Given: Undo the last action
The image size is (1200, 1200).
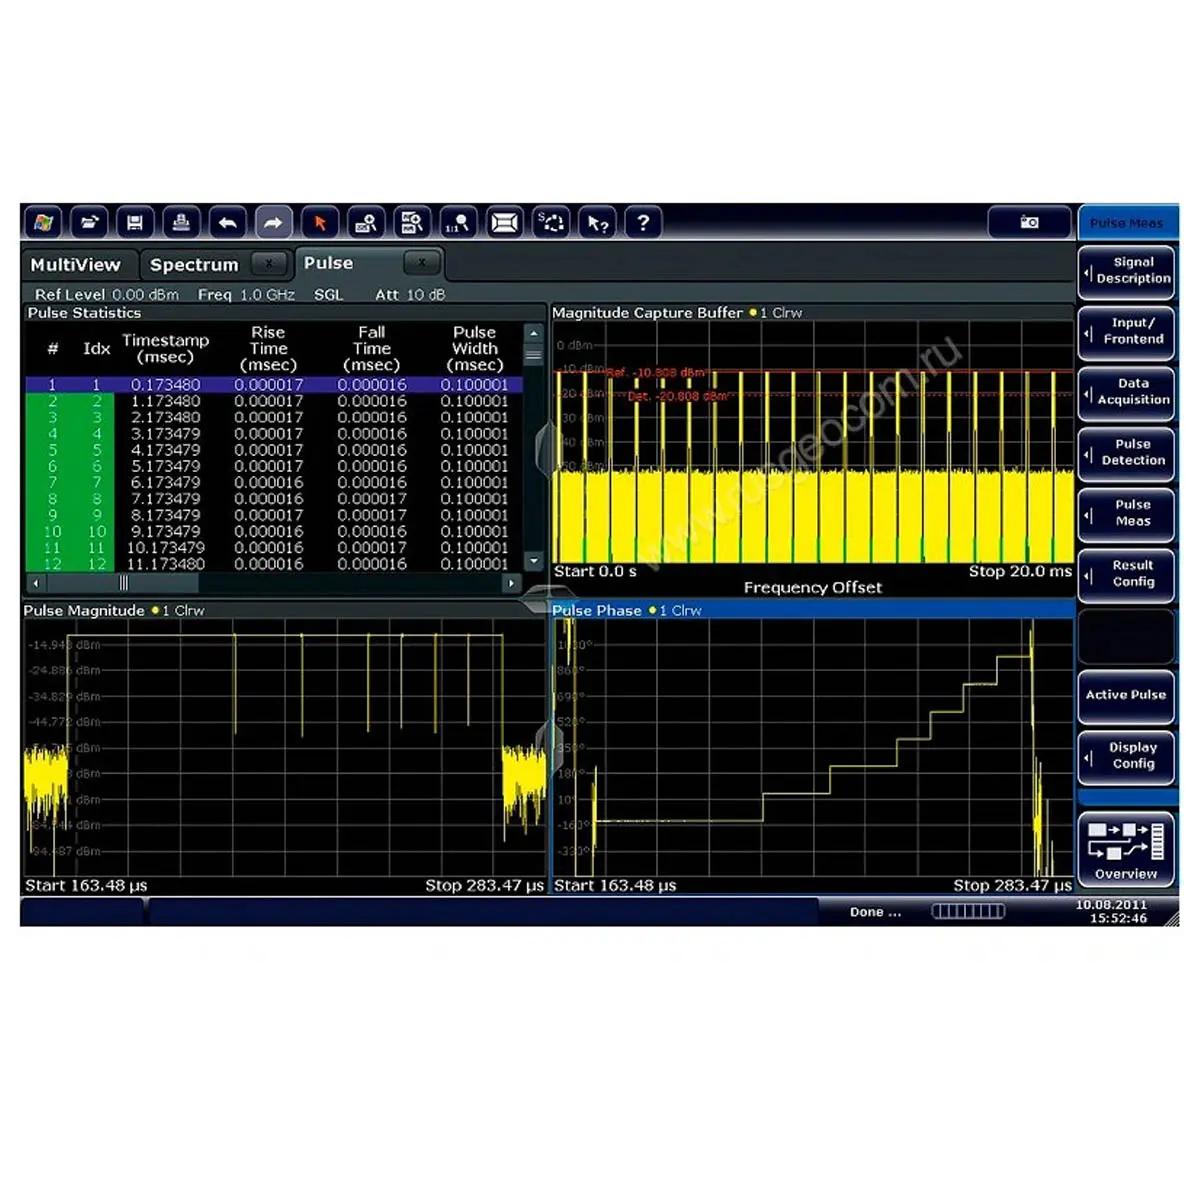Looking at the screenshot, I should pos(227,222).
